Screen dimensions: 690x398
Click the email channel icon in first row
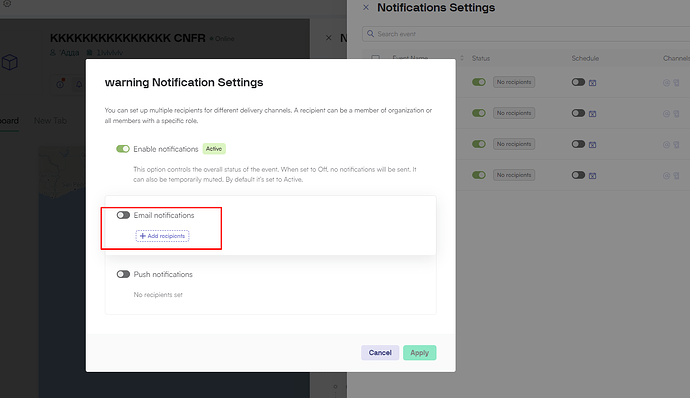[666, 83]
